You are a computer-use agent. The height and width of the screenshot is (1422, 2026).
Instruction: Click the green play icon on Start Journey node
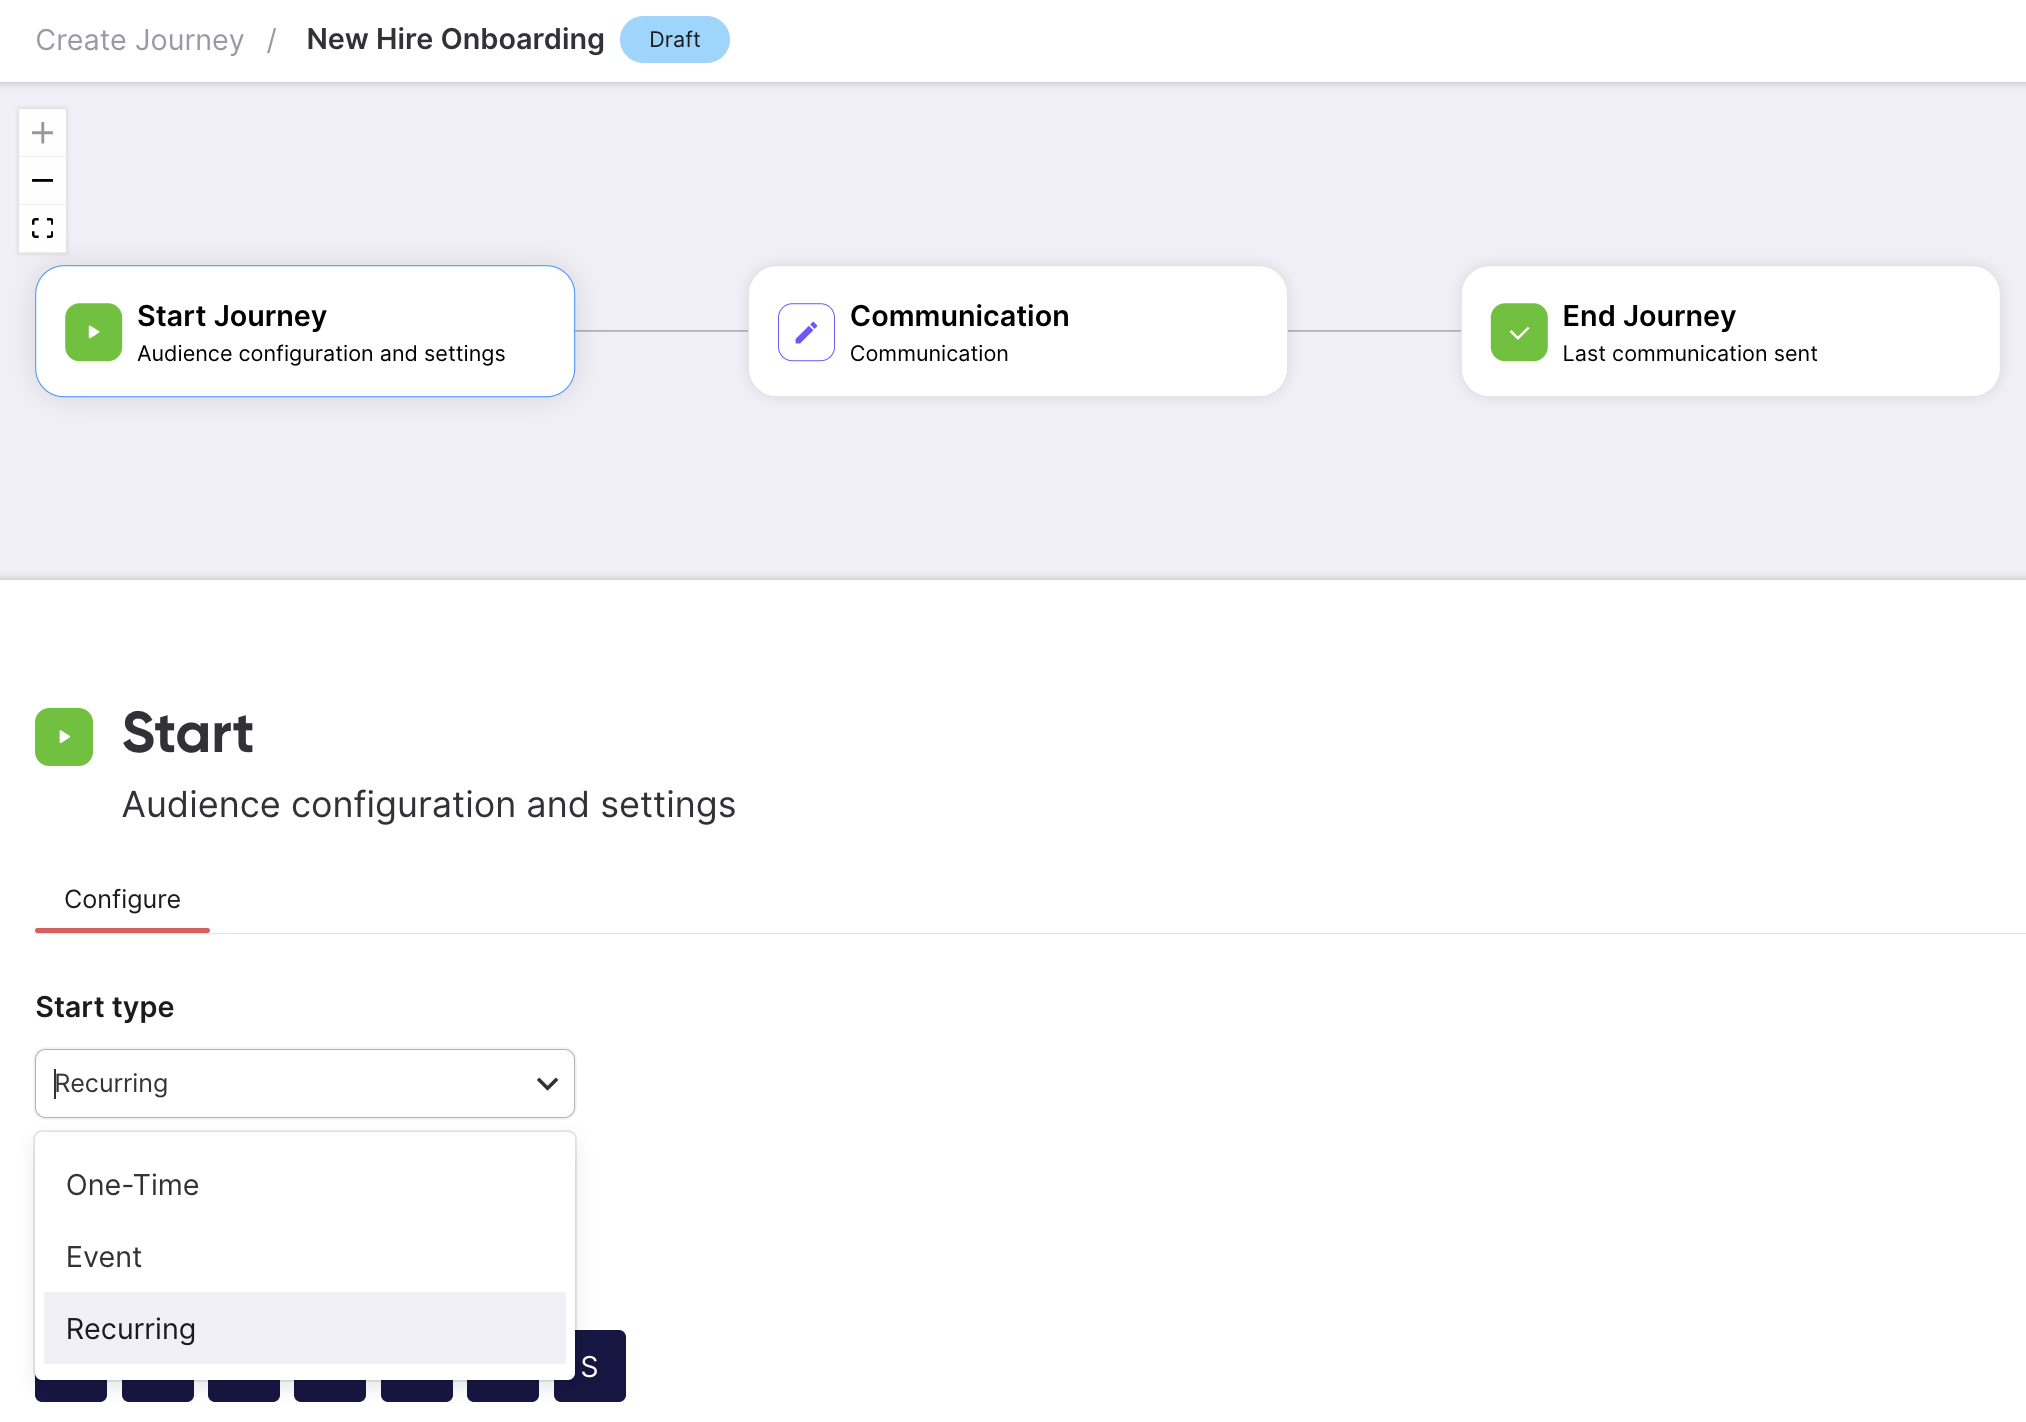point(93,332)
